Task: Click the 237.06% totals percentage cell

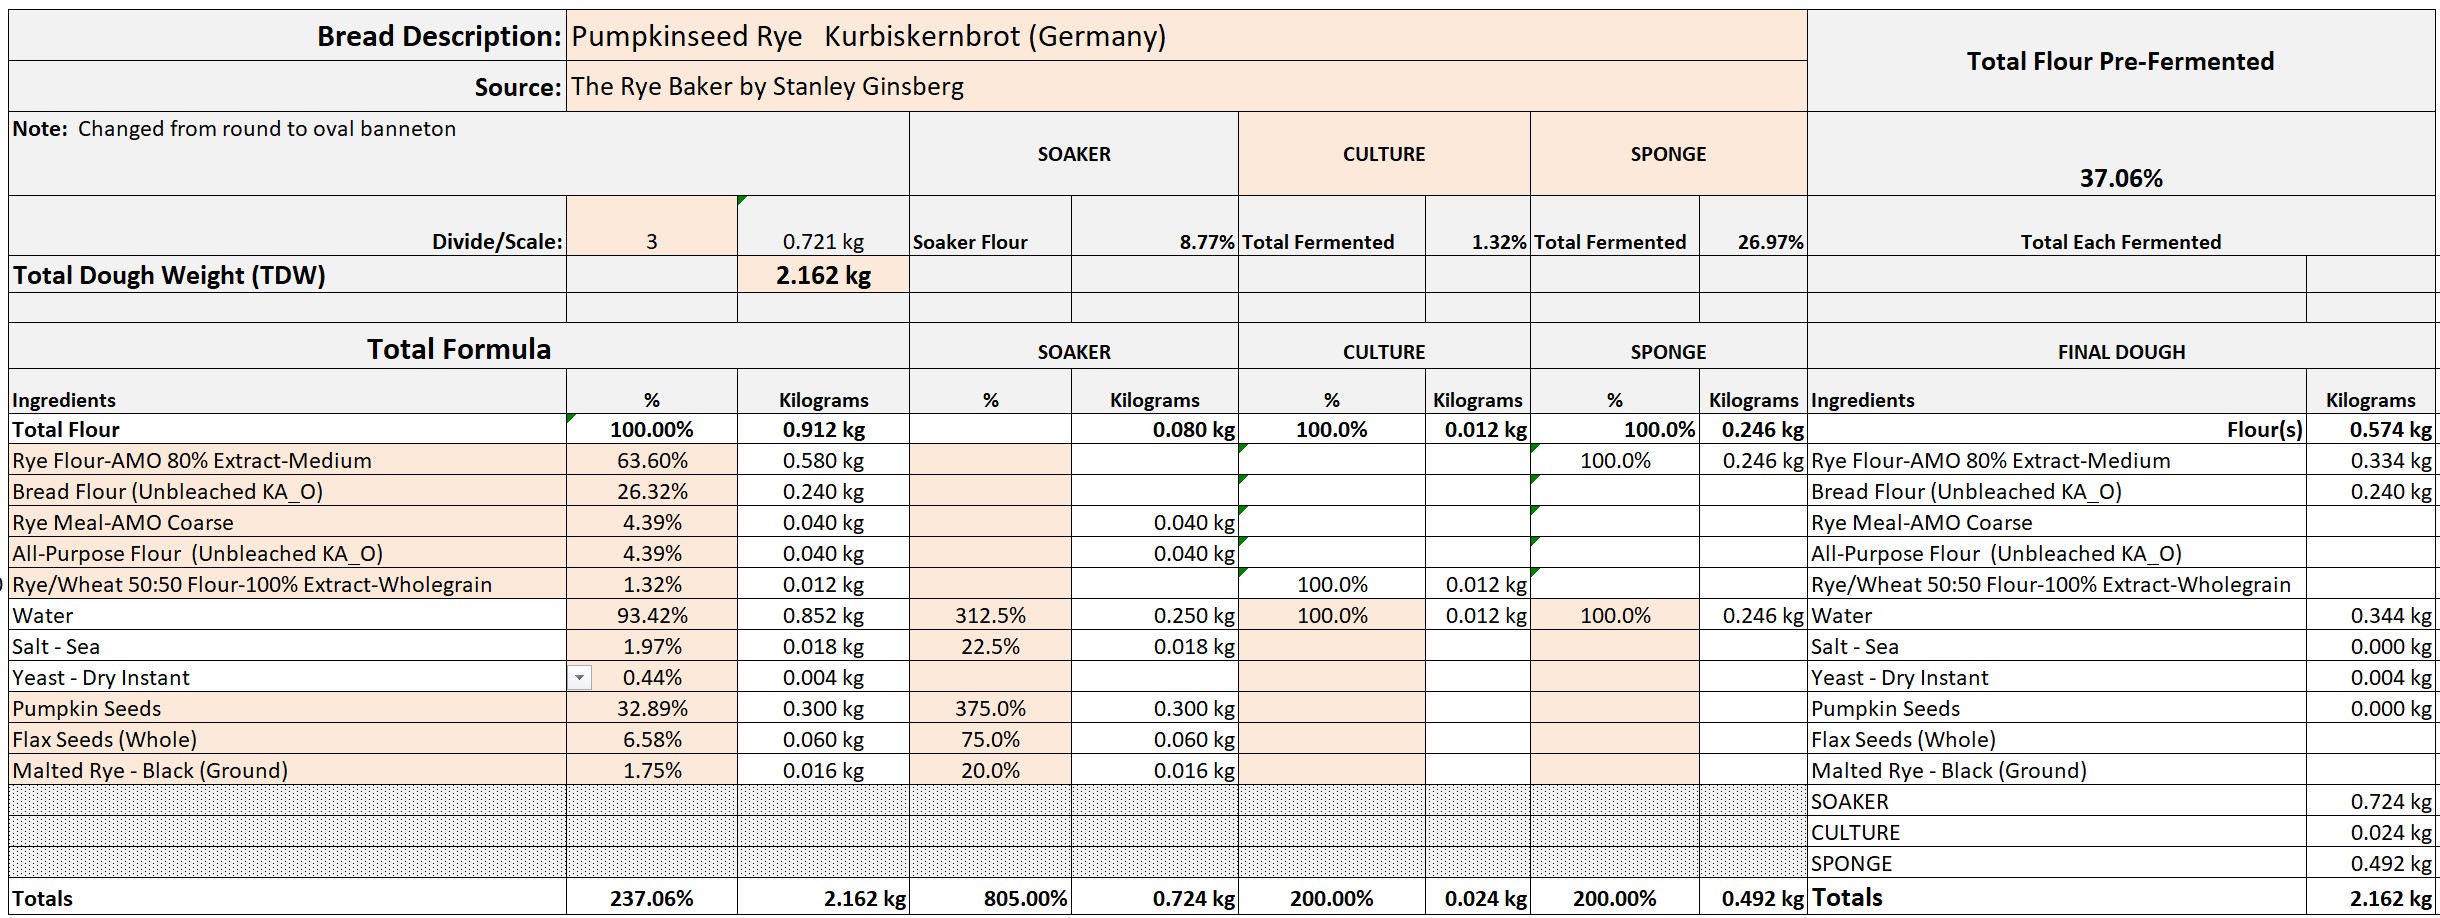Action: click(651, 898)
